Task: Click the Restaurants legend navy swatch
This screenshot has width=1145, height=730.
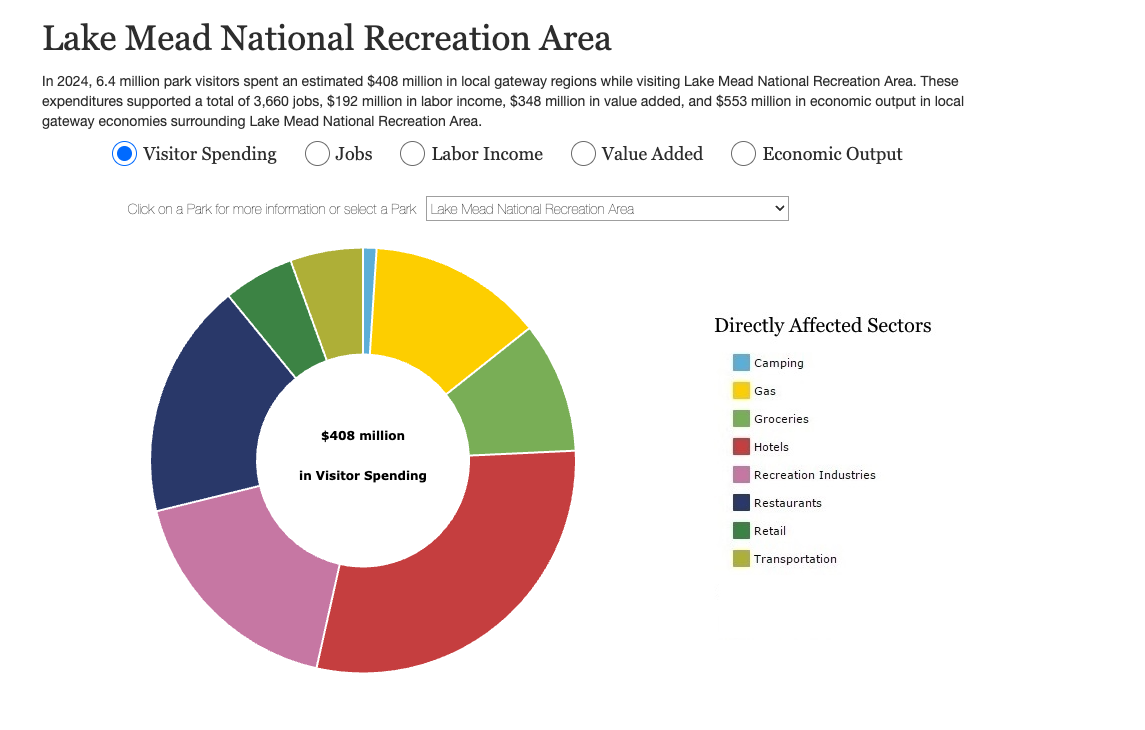Action: (741, 503)
